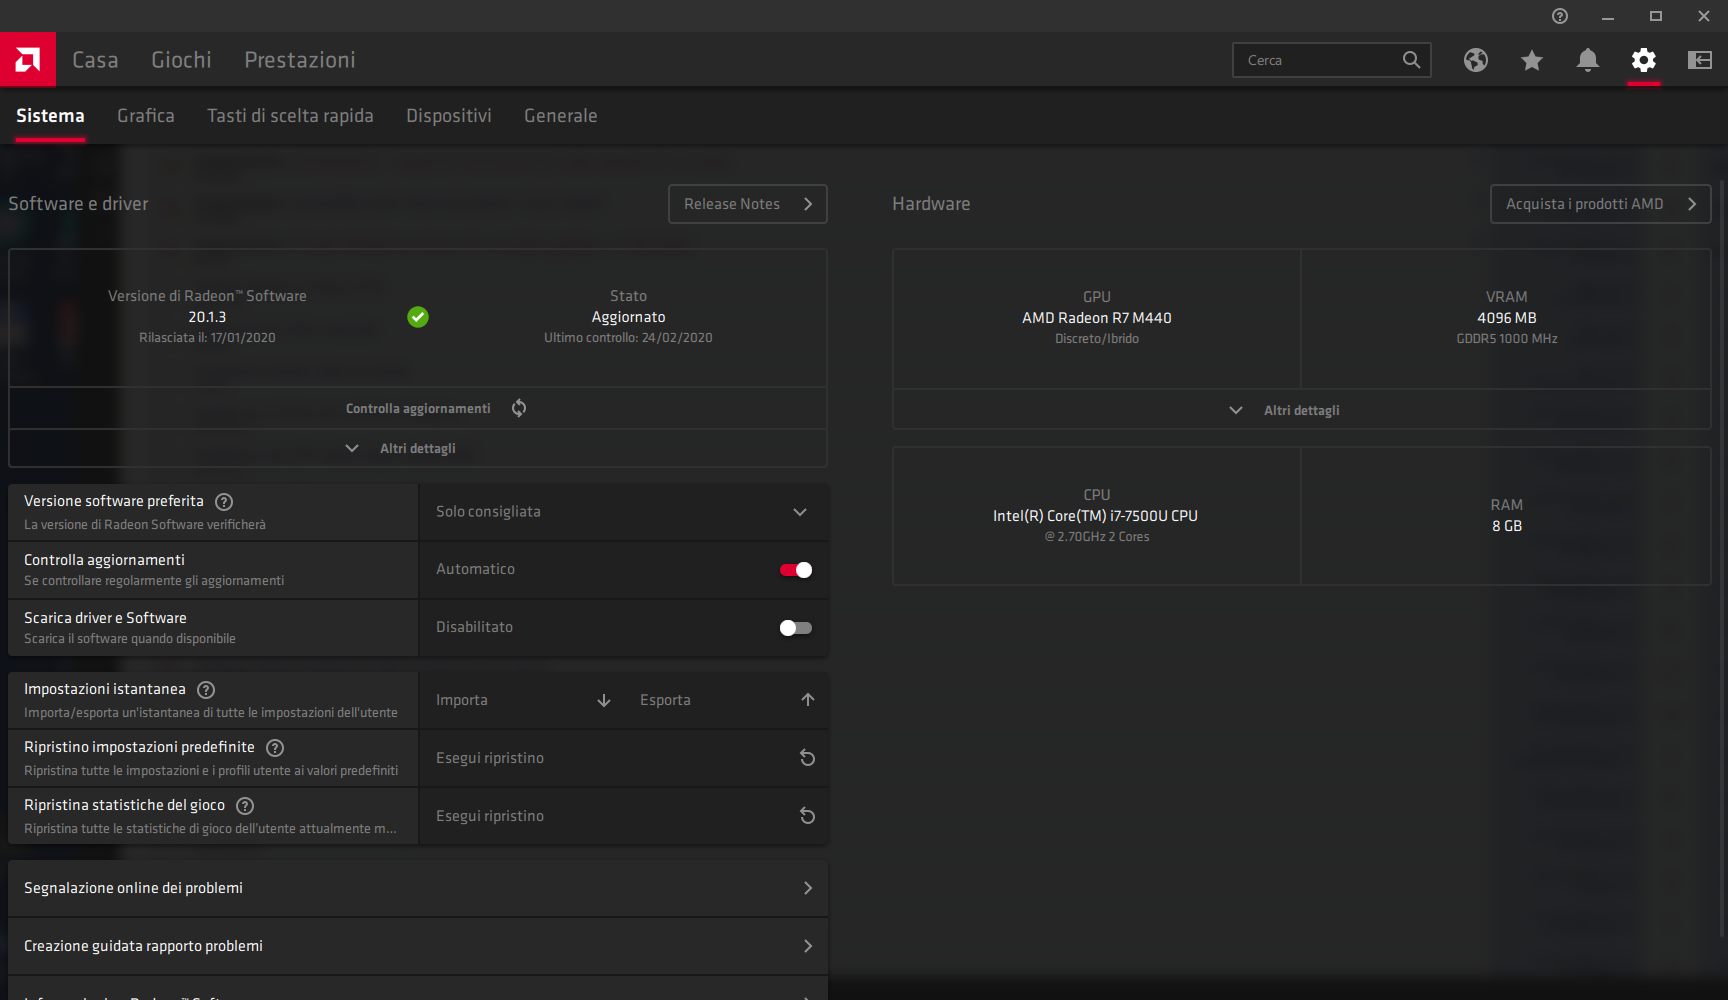Click help icon next to Versione software preferita
This screenshot has height=1000, width=1728.
(x=225, y=502)
